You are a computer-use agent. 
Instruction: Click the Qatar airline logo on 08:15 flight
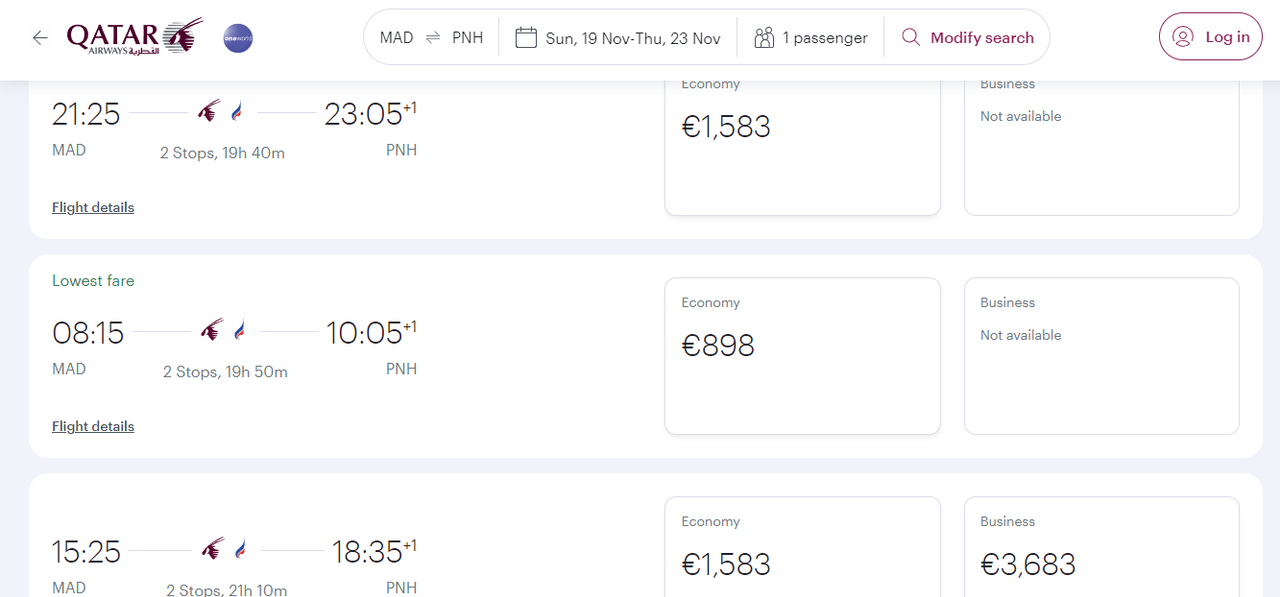(212, 330)
